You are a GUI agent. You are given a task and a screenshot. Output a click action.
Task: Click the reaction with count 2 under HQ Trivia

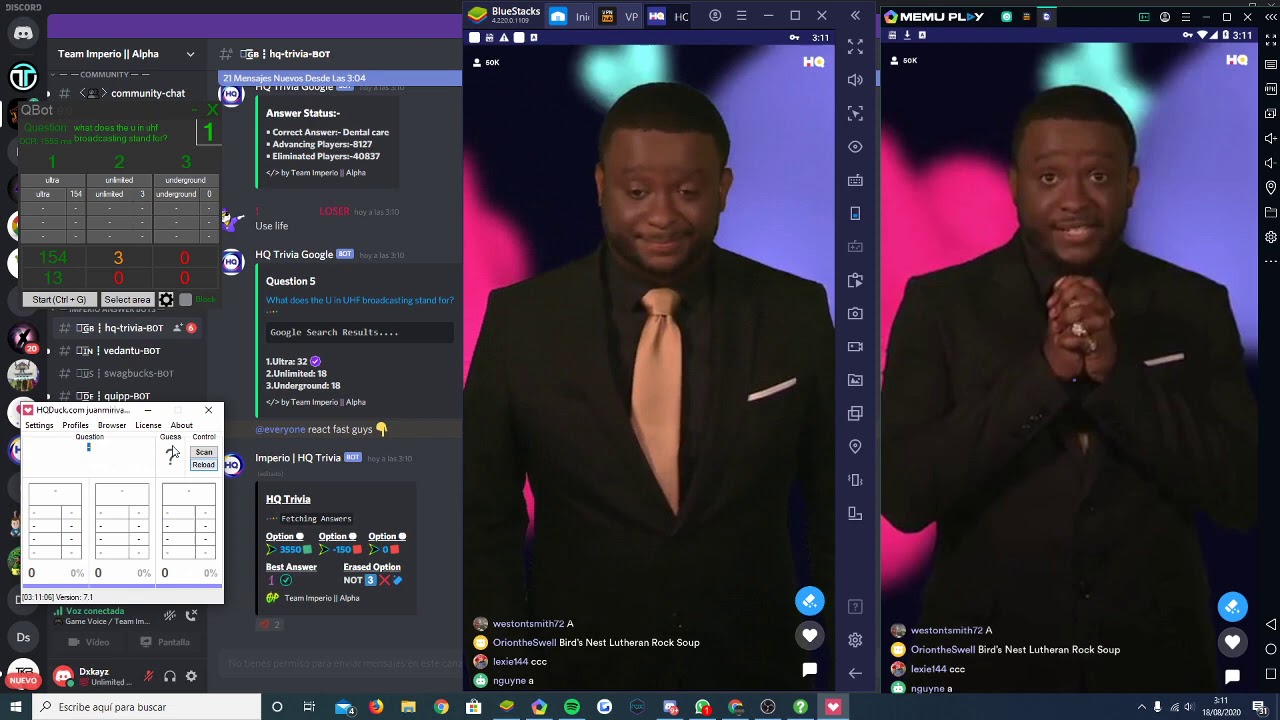coord(270,624)
